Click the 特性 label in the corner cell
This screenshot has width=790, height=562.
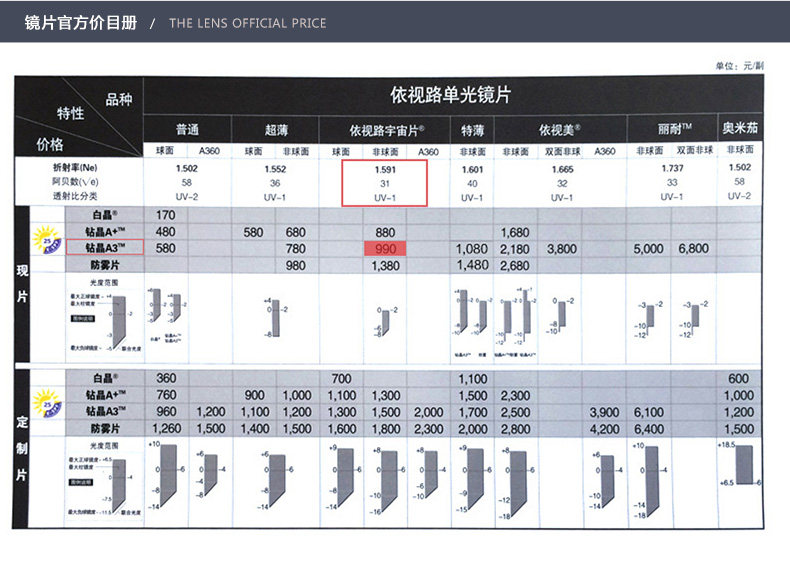(70, 113)
